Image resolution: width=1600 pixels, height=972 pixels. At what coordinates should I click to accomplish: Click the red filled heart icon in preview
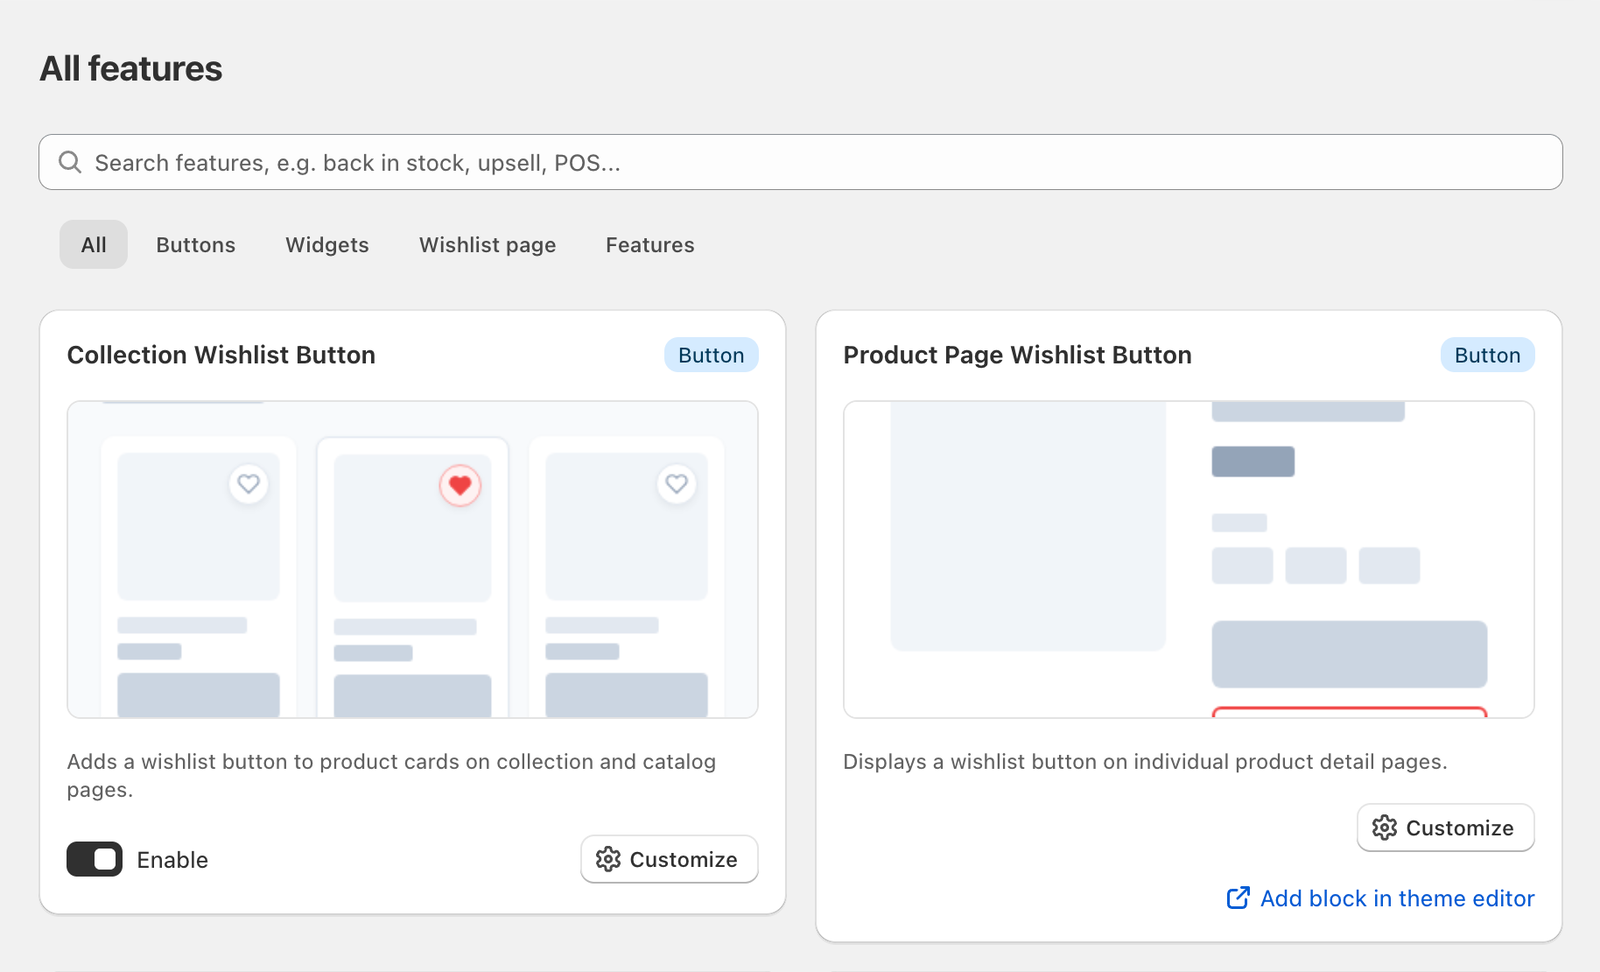(460, 486)
